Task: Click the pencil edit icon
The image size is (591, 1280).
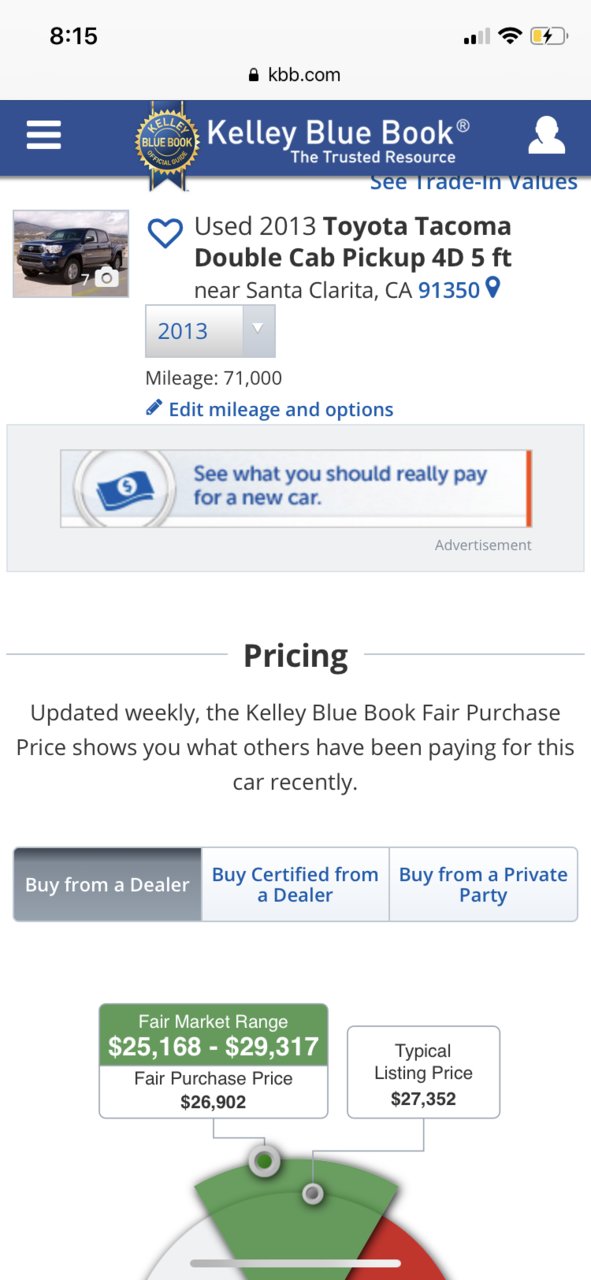Action: [154, 408]
